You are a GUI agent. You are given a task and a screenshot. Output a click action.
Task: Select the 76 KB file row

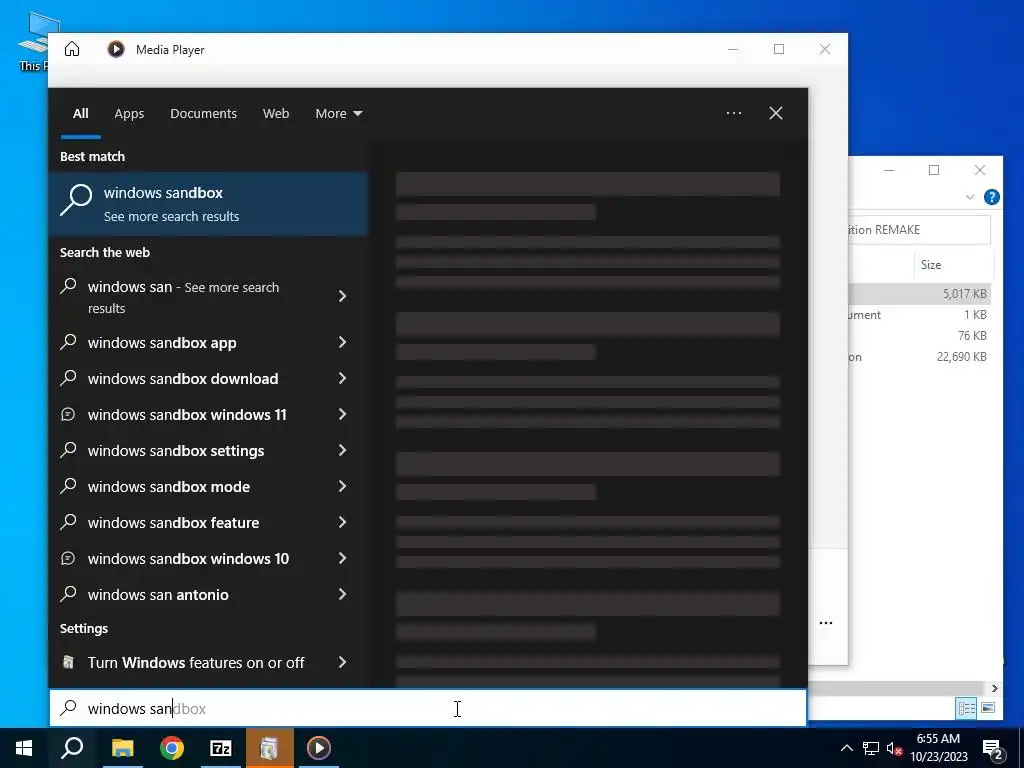click(920, 336)
